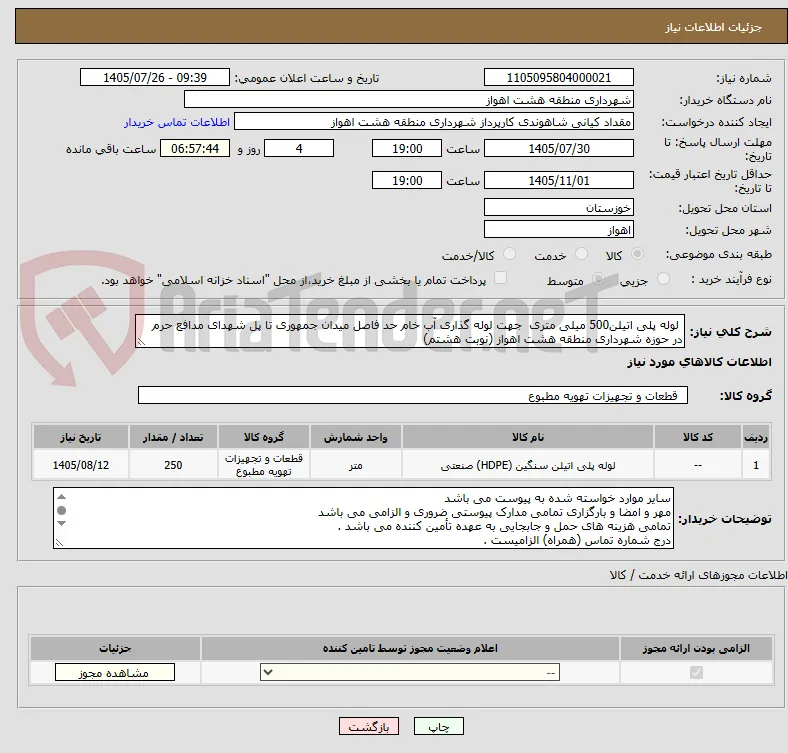Select the خدمت radio button

click(x=581, y=254)
